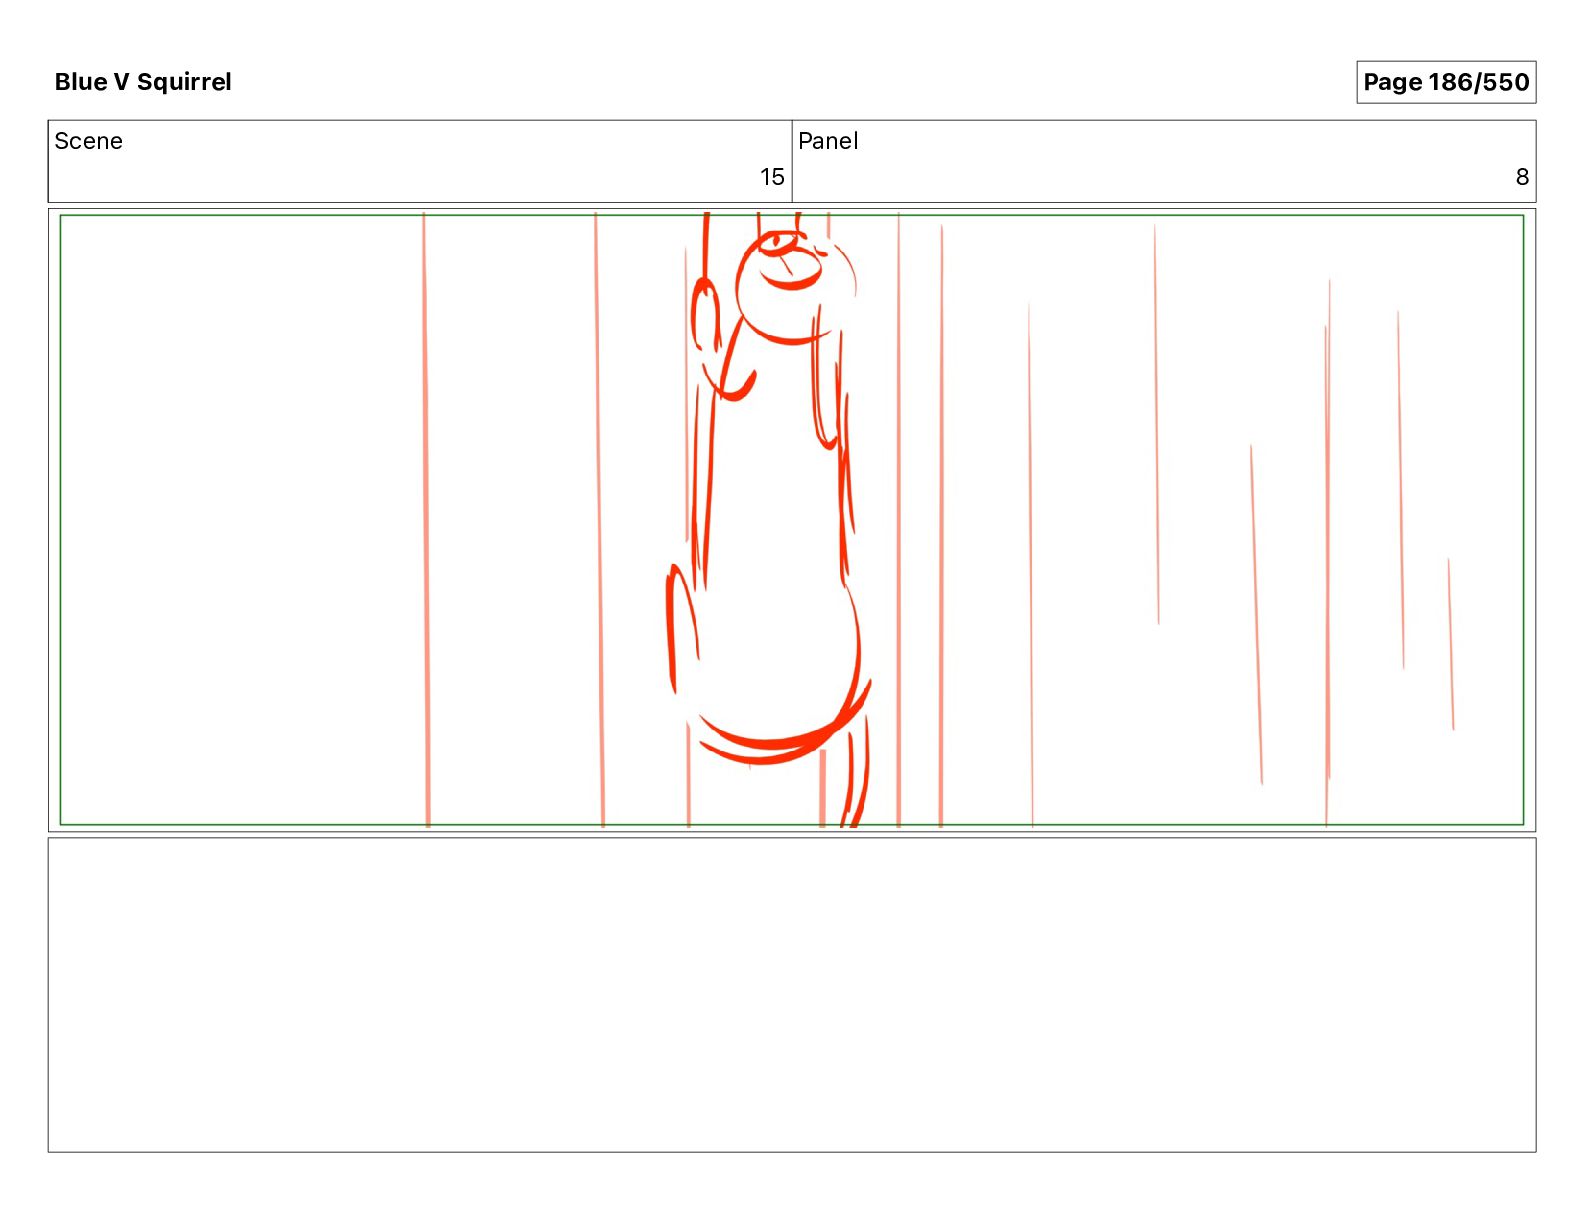This screenshot has height=1224, width=1584.
Task: Click the 'Blue V Squirrel' project title
Action: [143, 82]
